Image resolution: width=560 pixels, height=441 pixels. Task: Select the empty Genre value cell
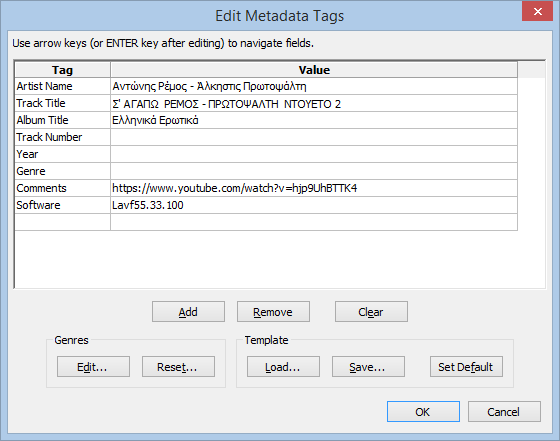(x=314, y=171)
